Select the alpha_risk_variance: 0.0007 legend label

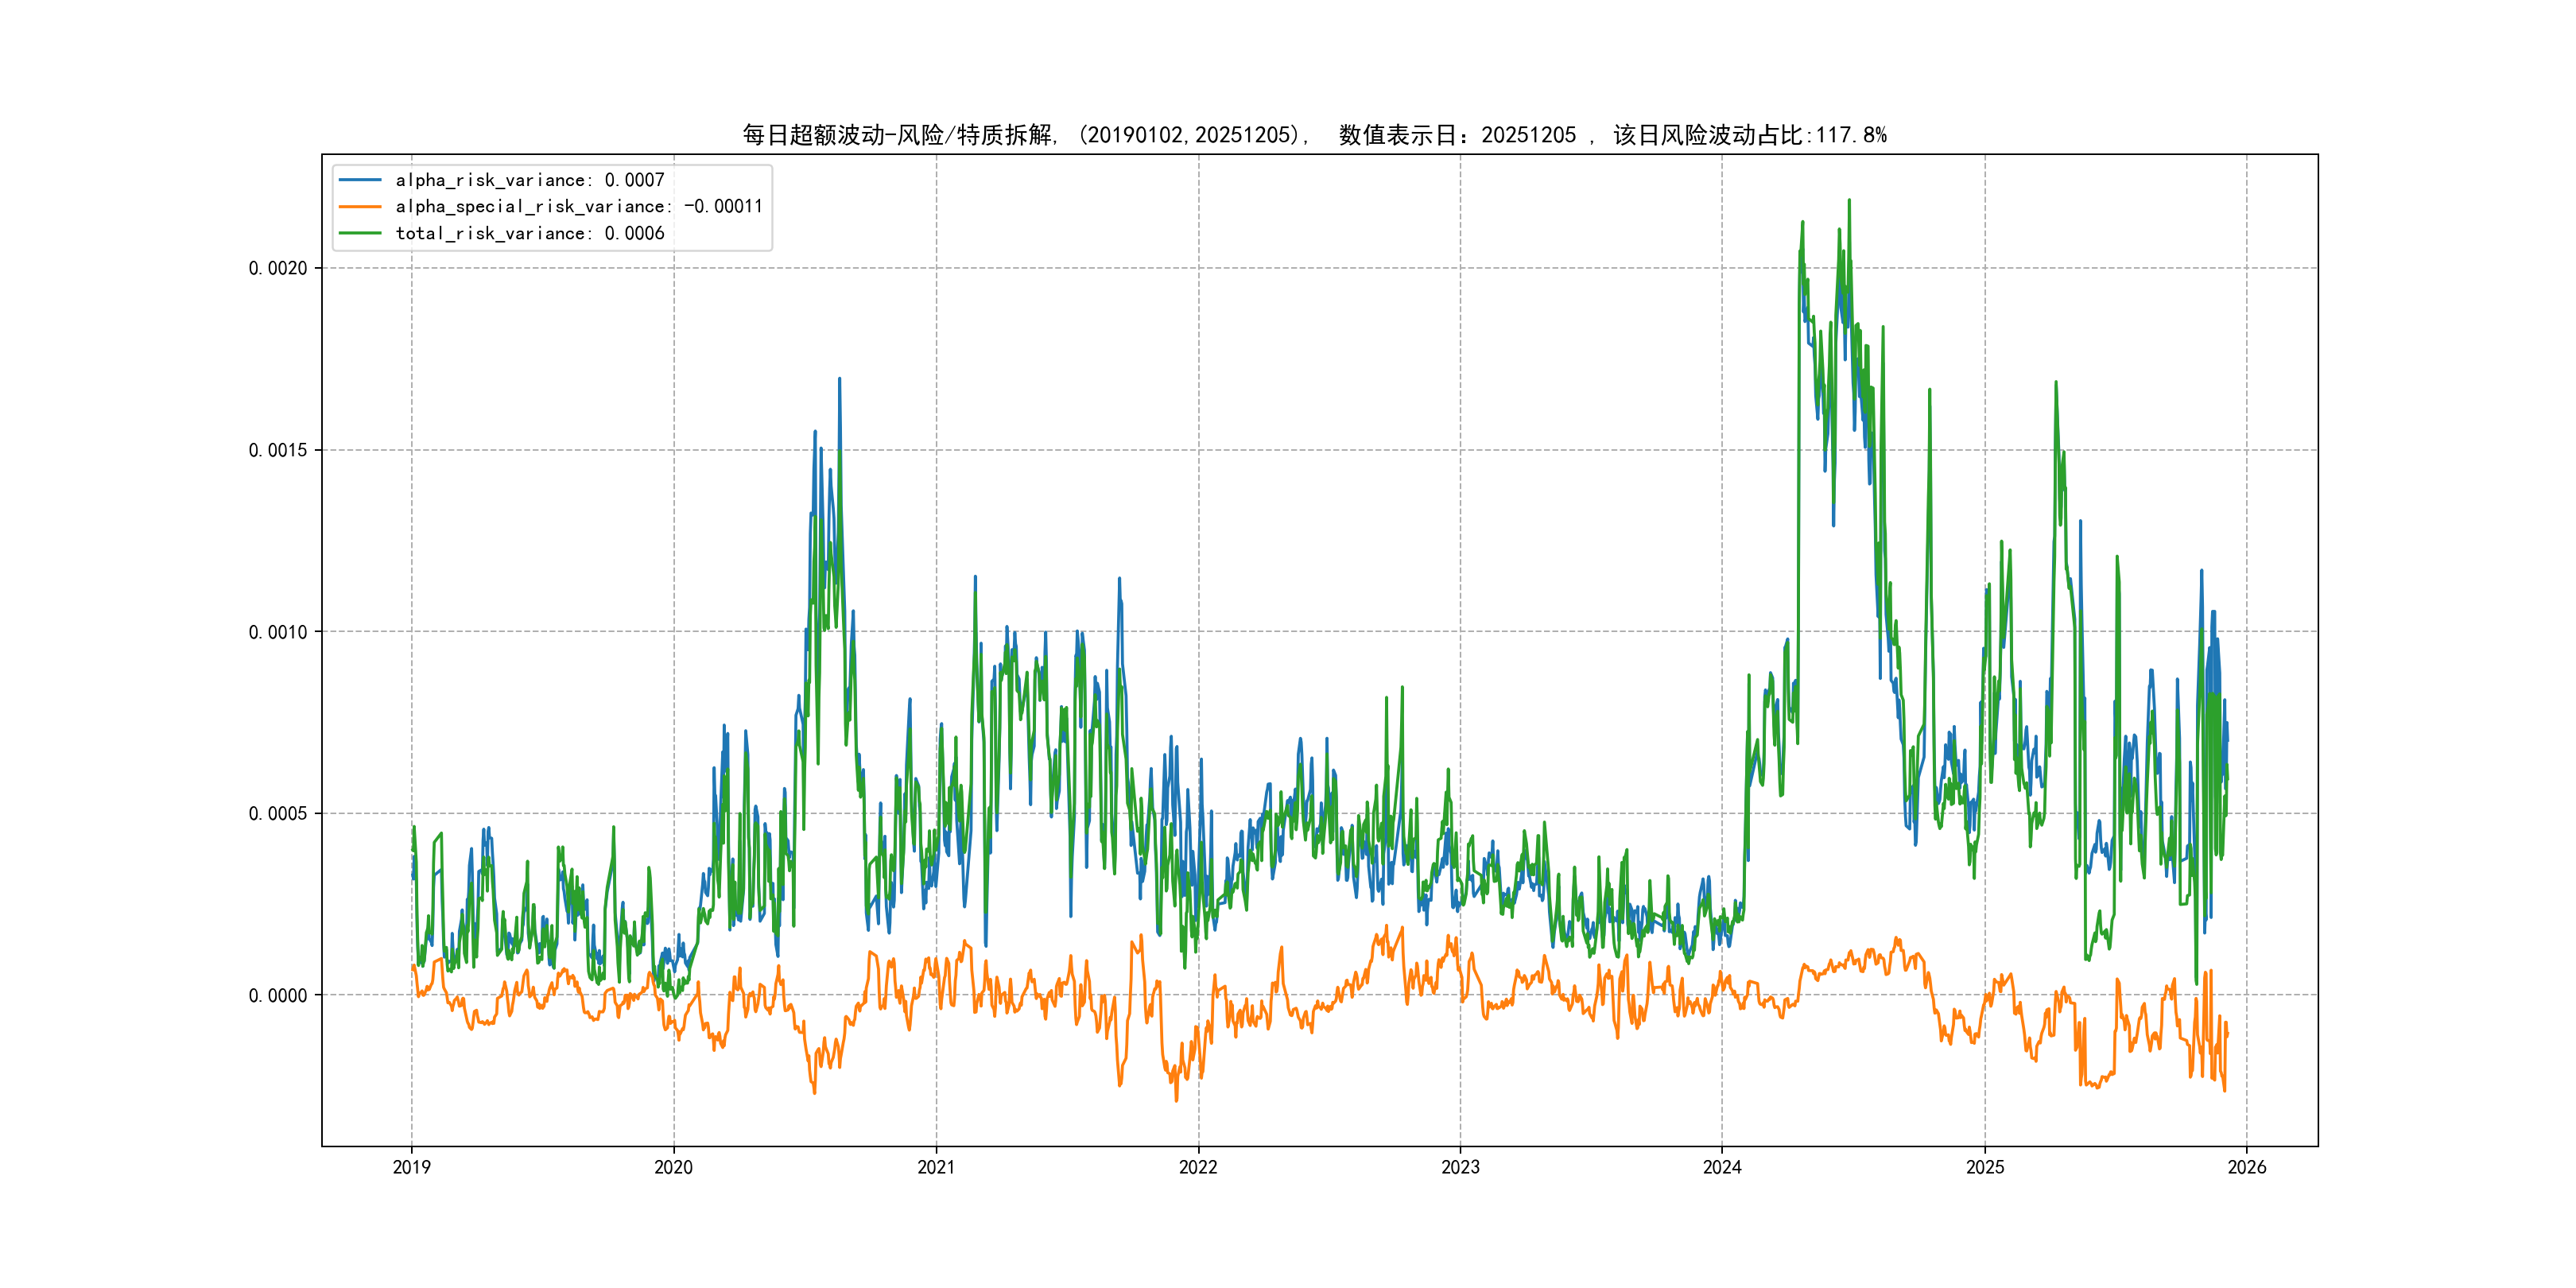point(529,180)
